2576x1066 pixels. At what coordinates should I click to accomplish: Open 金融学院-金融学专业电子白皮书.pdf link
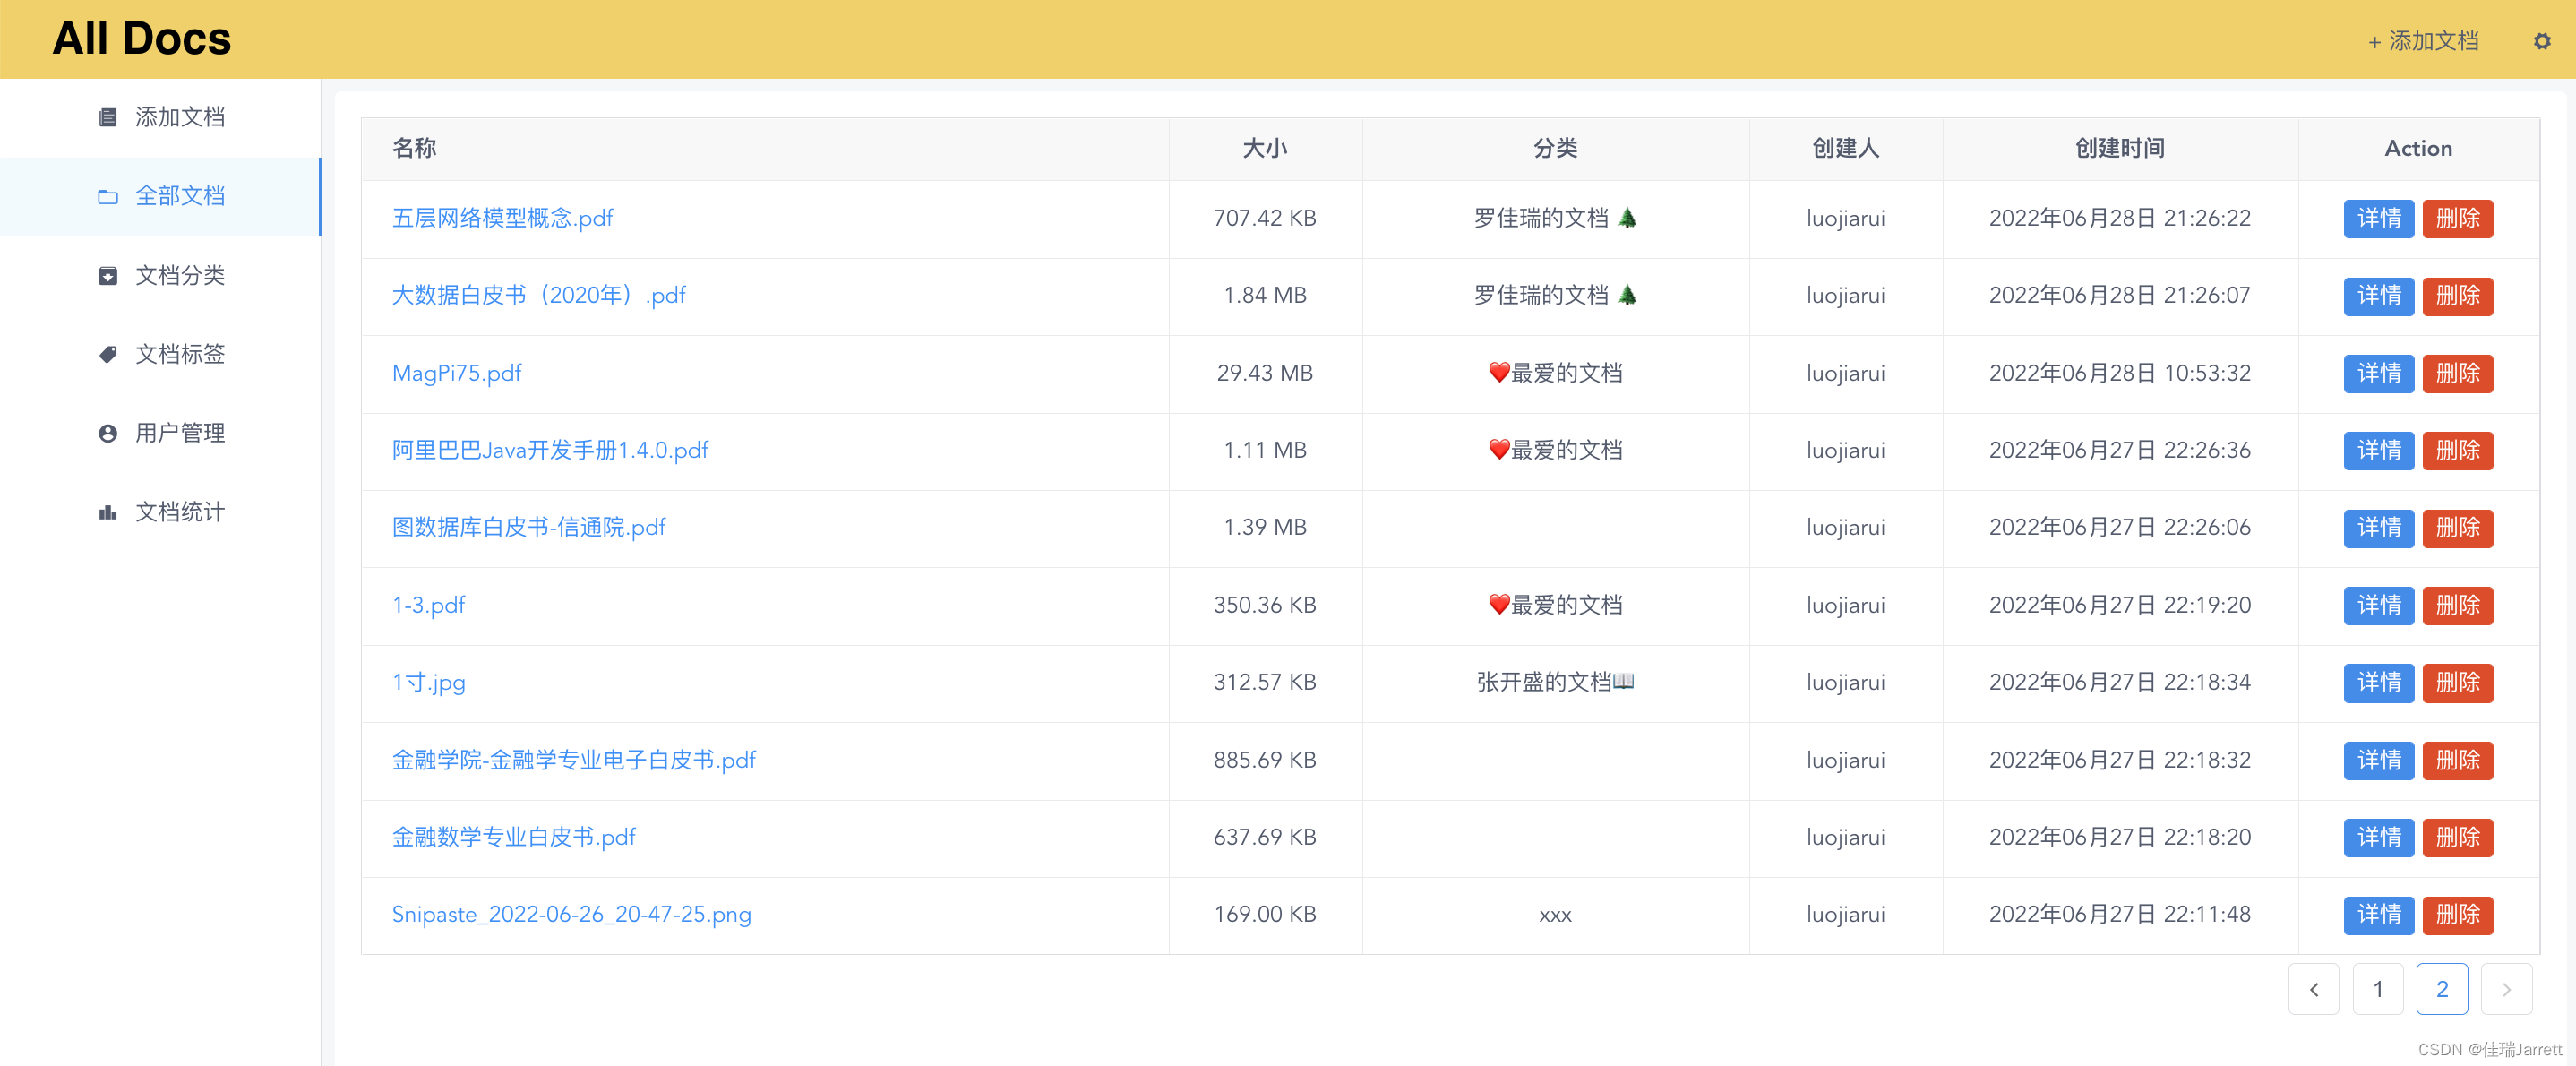coord(573,760)
